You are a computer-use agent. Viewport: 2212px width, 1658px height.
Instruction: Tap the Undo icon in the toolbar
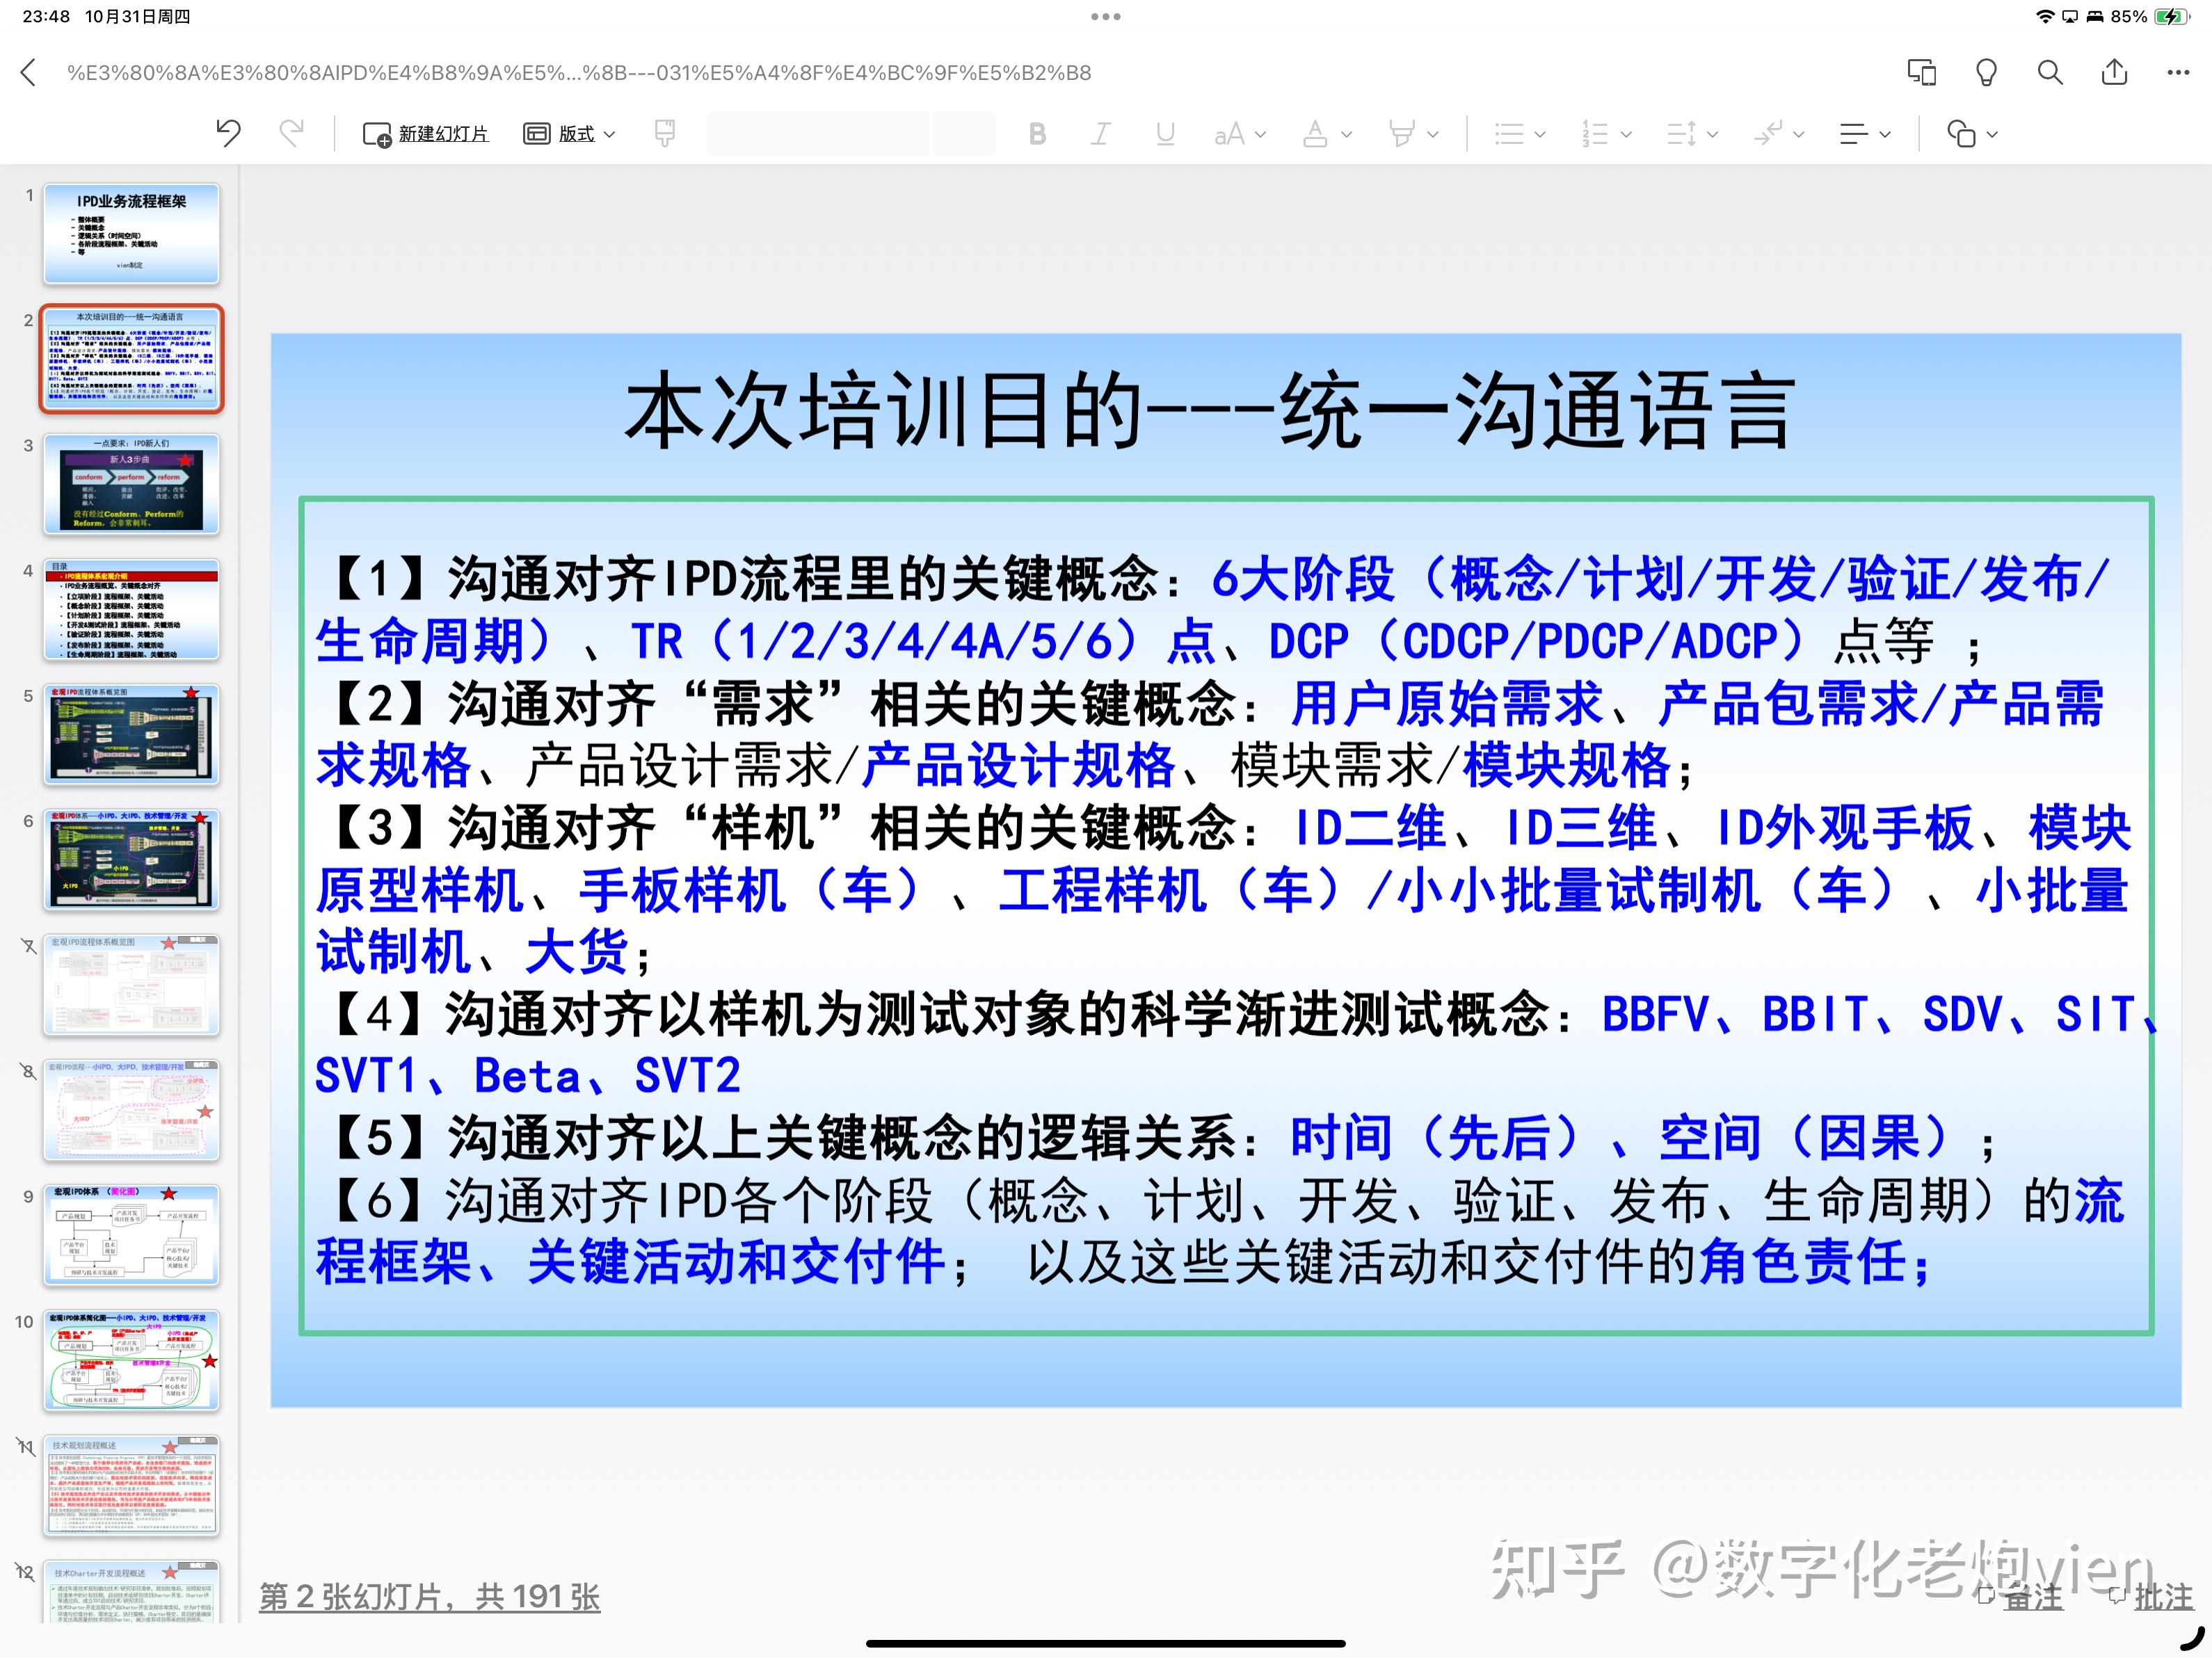coord(229,133)
